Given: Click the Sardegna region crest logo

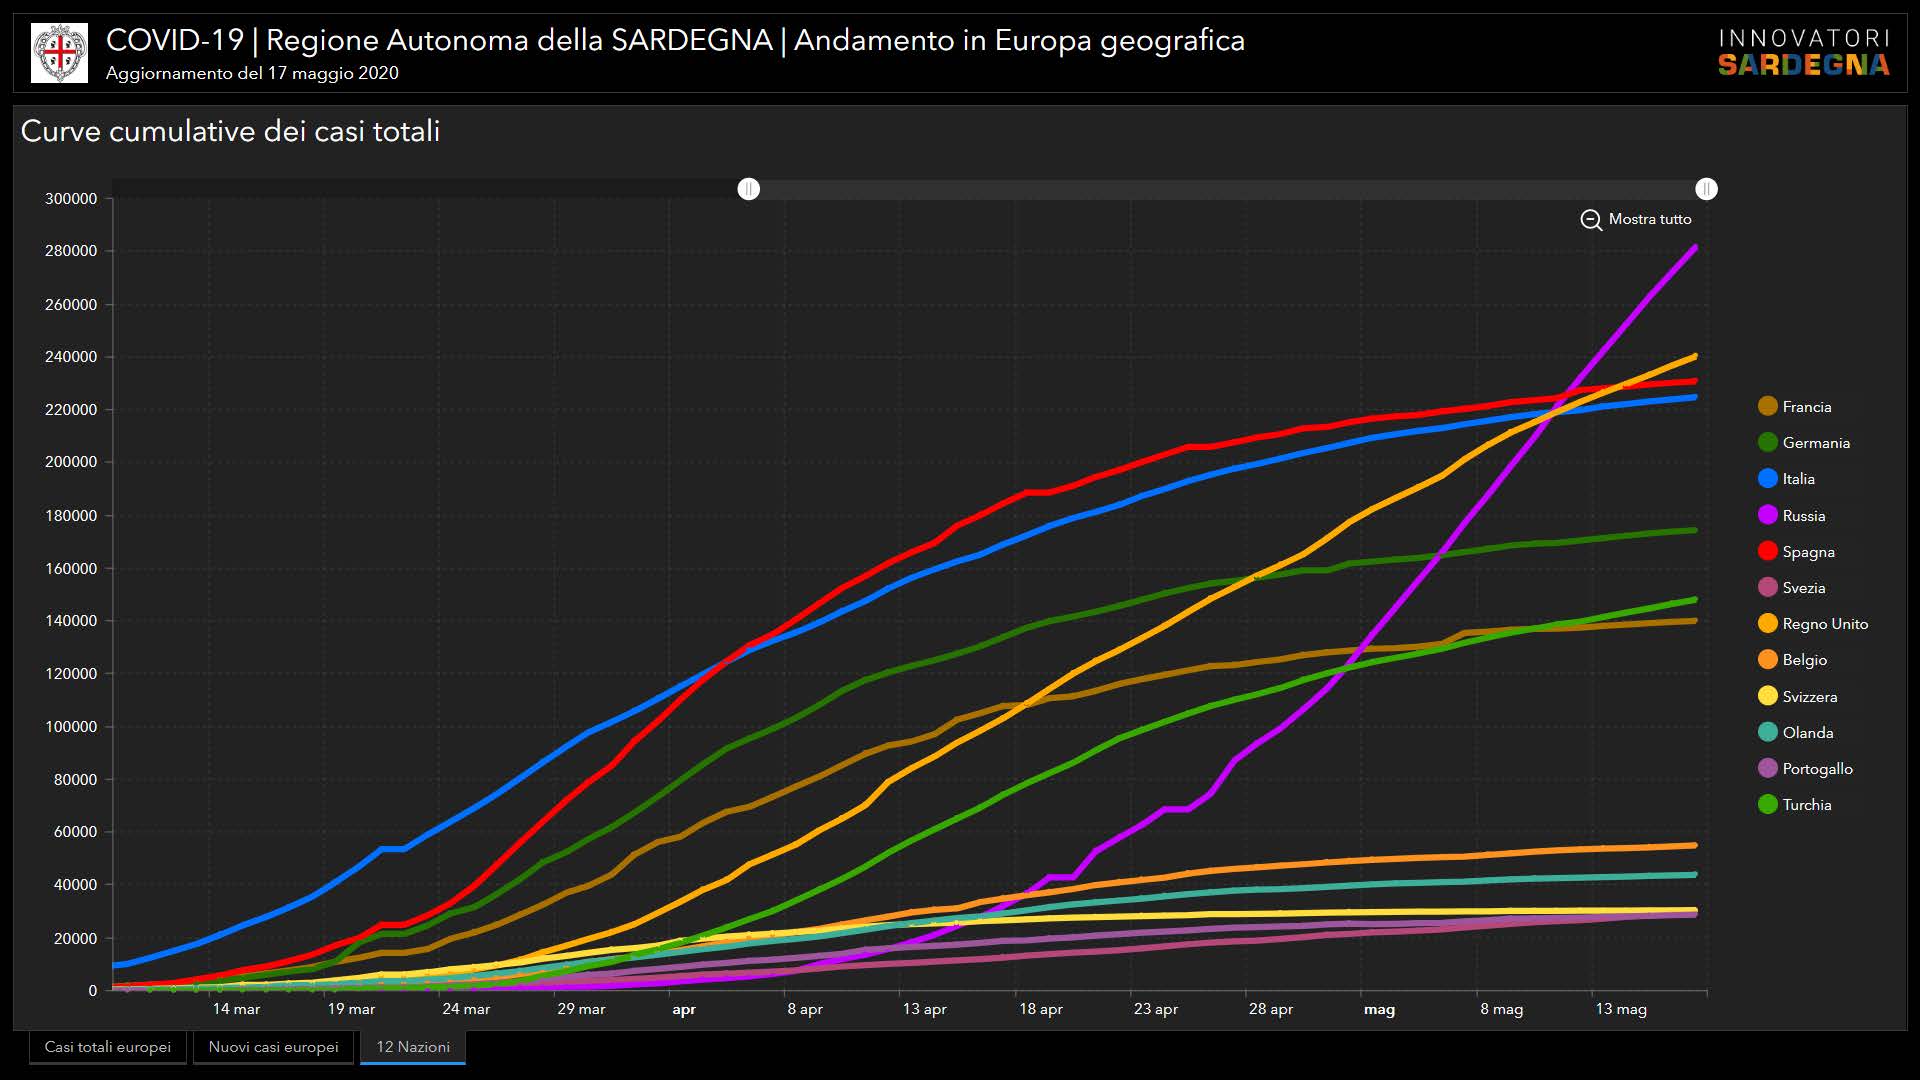Looking at the screenshot, I should pos(60,53).
